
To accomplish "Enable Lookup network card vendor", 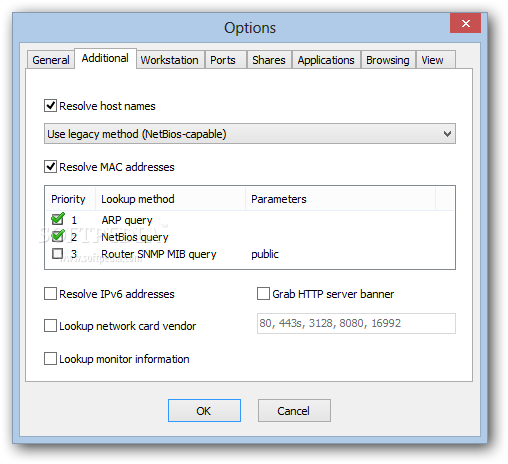I will click(50, 326).
